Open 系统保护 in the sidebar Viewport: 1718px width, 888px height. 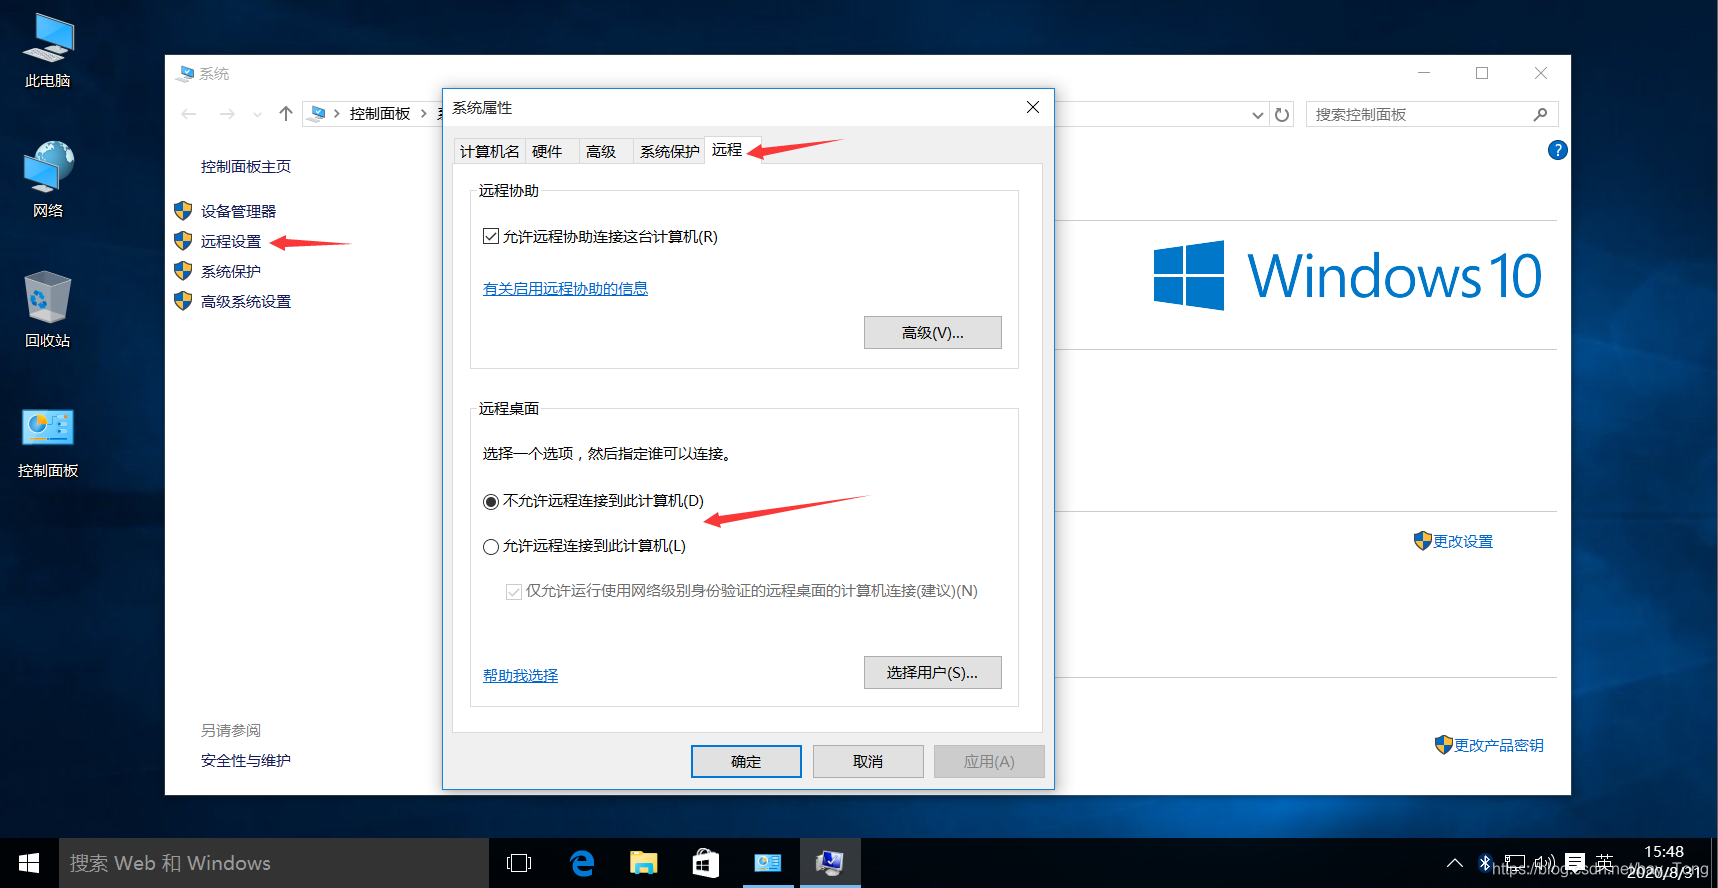pyautogui.click(x=231, y=271)
